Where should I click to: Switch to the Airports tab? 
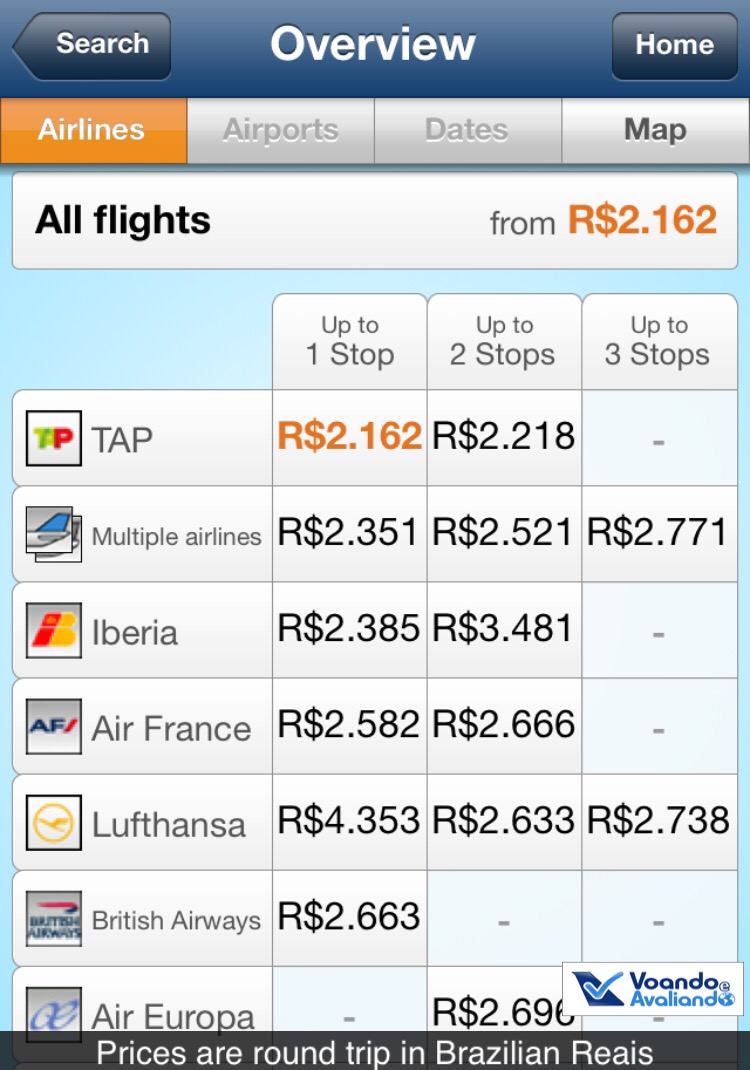point(281,130)
